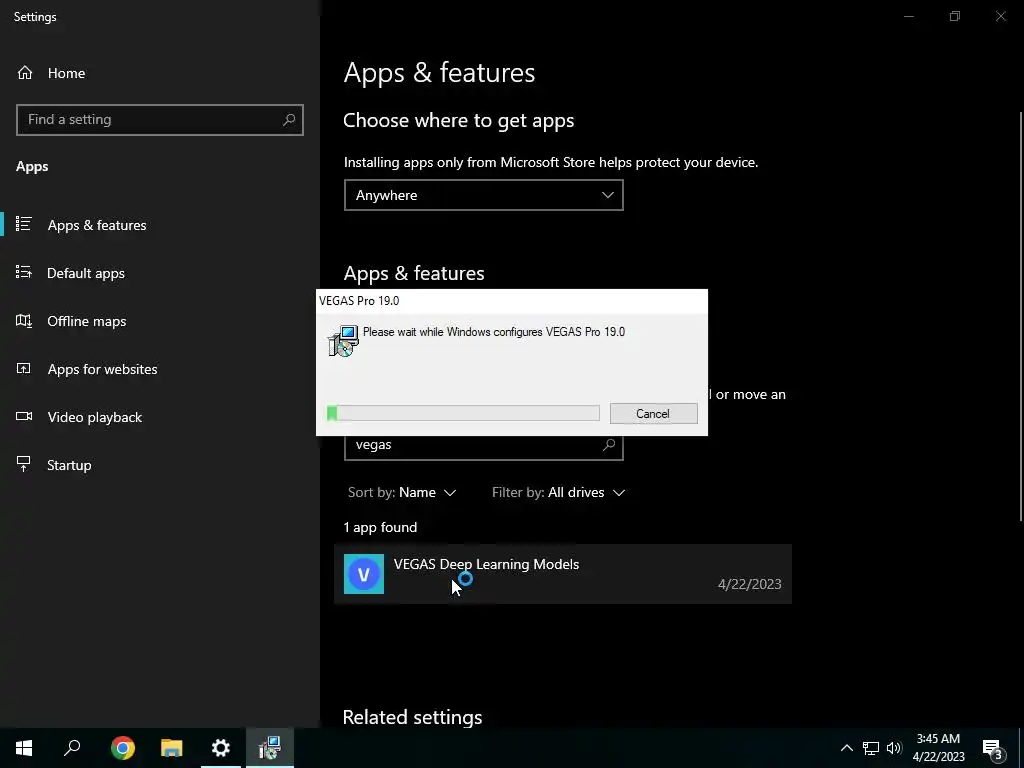1024x768 pixels.
Task: Open Sort by Name dropdown
Action: [402, 492]
